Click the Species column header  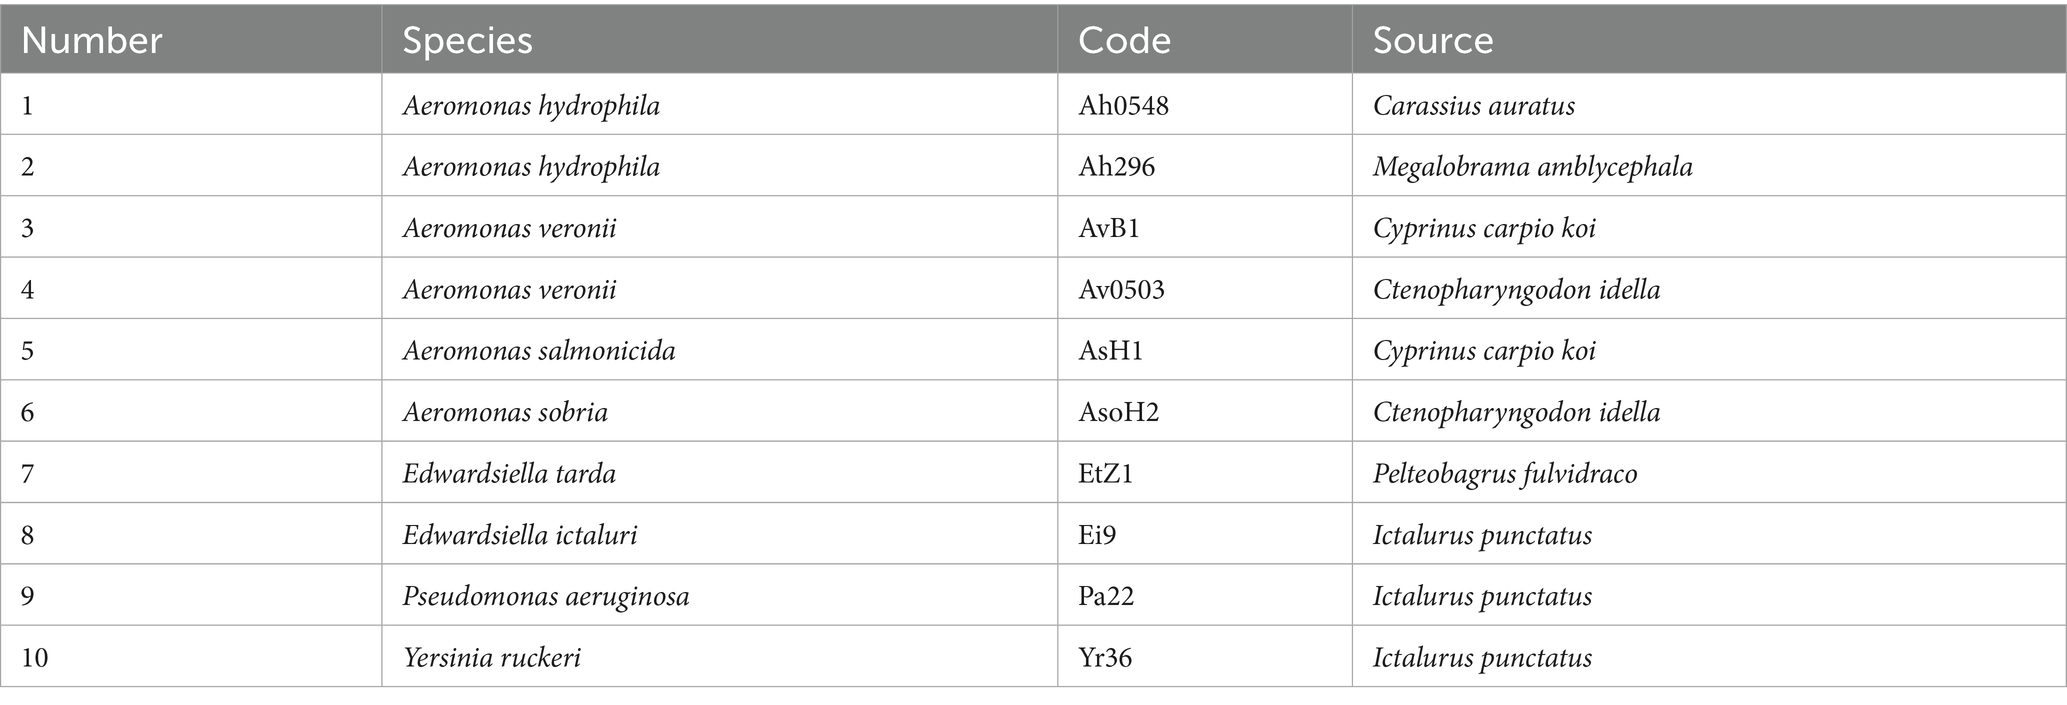(720, 40)
